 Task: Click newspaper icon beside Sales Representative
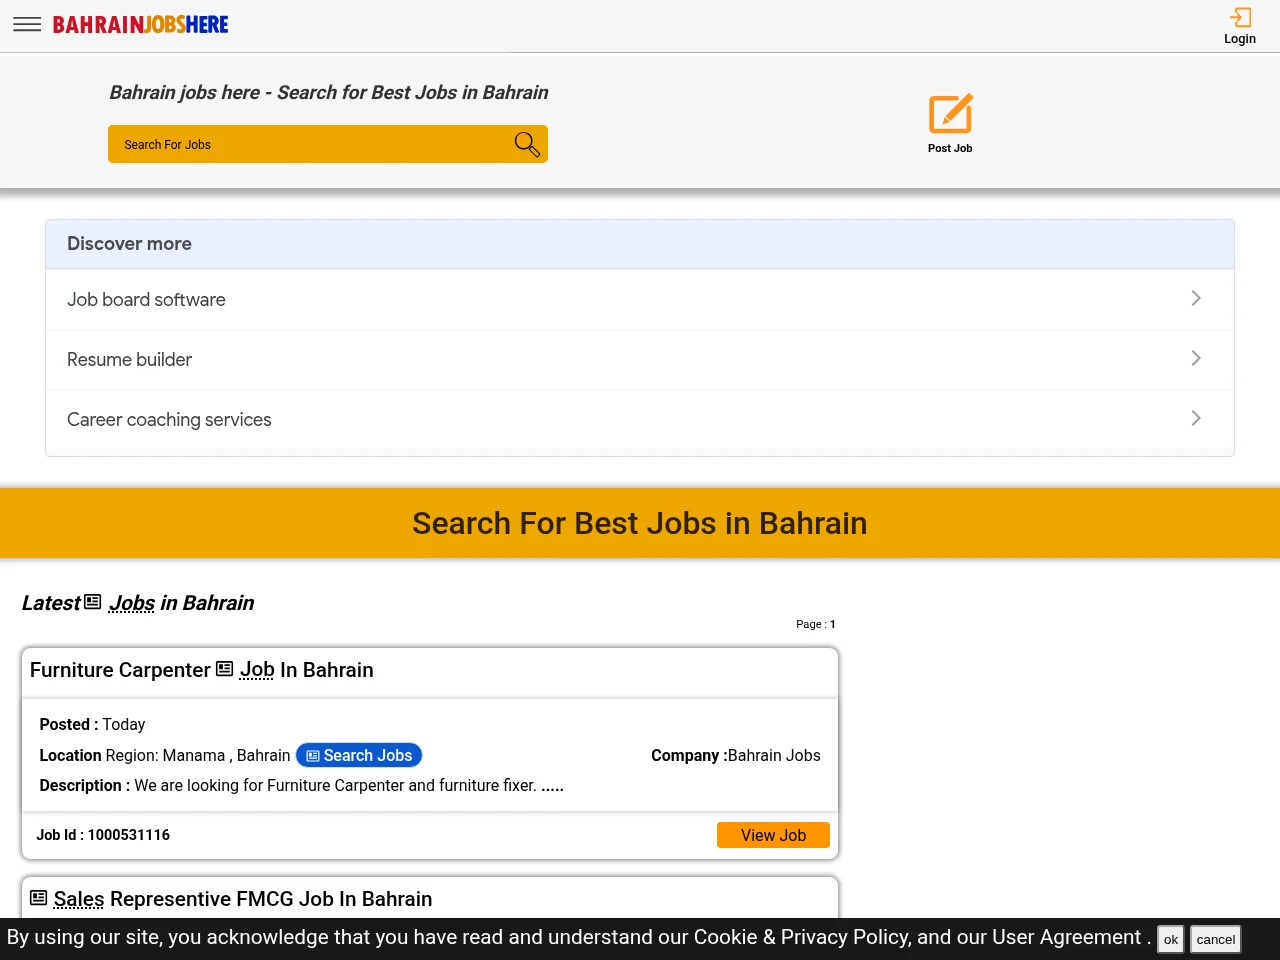click(x=39, y=898)
